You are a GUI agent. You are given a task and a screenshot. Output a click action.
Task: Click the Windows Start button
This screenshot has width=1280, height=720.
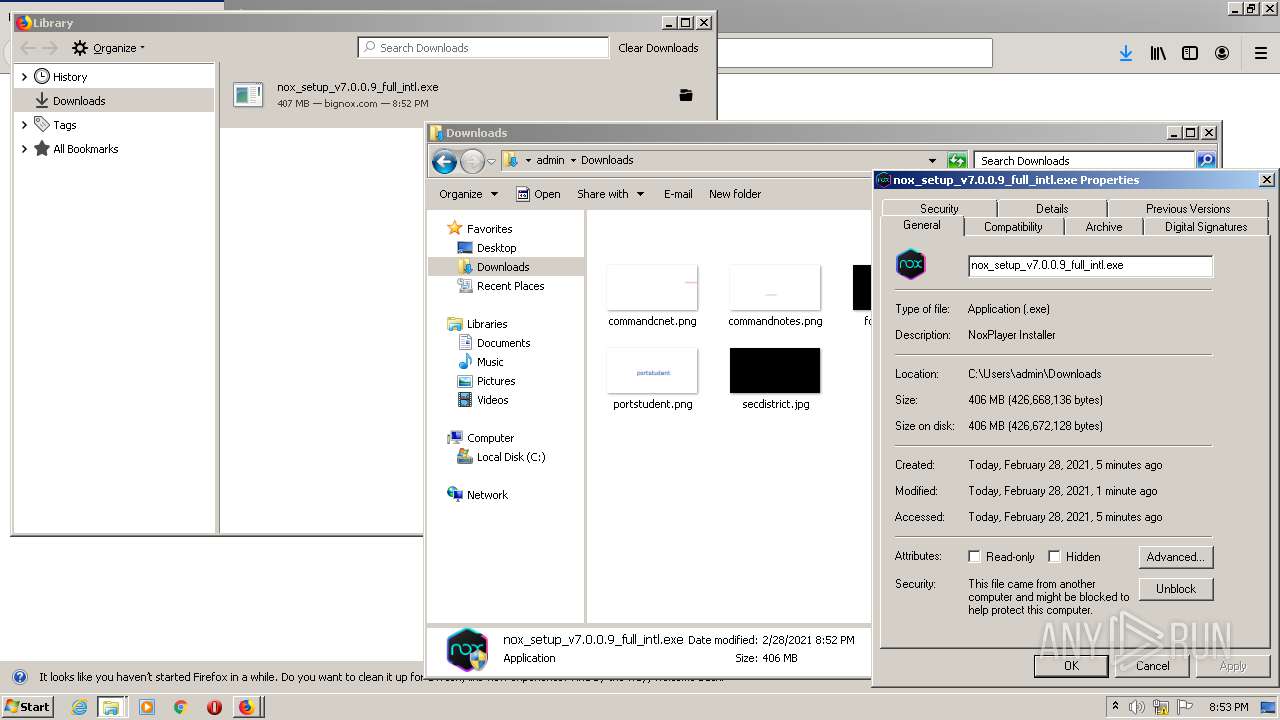(x=27, y=707)
